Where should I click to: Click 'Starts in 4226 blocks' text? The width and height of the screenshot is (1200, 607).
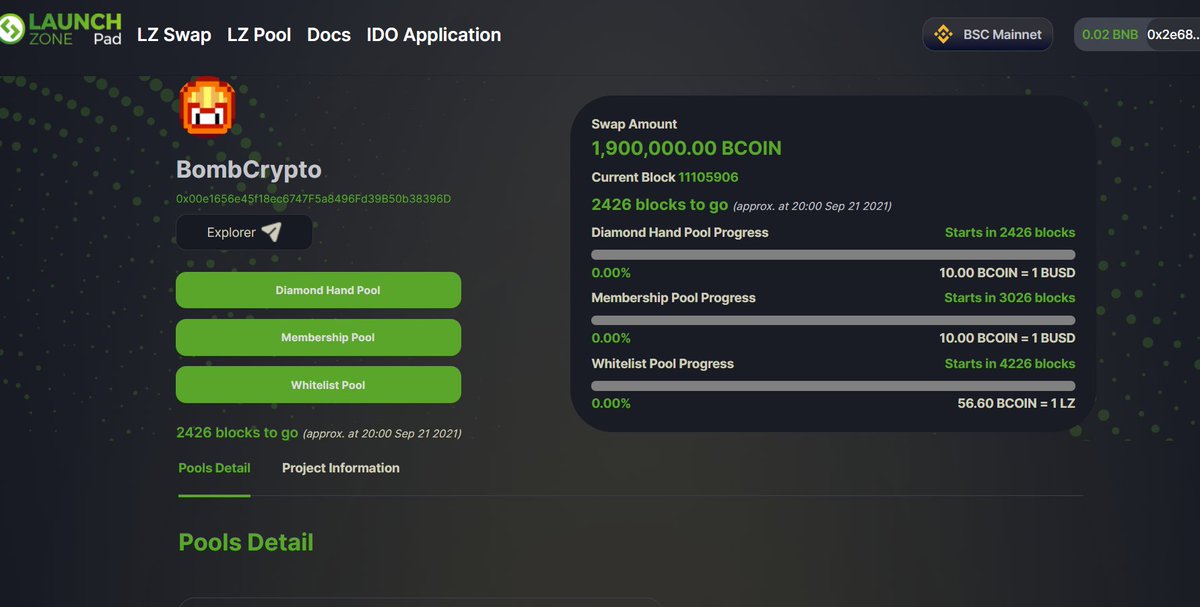(1010, 364)
